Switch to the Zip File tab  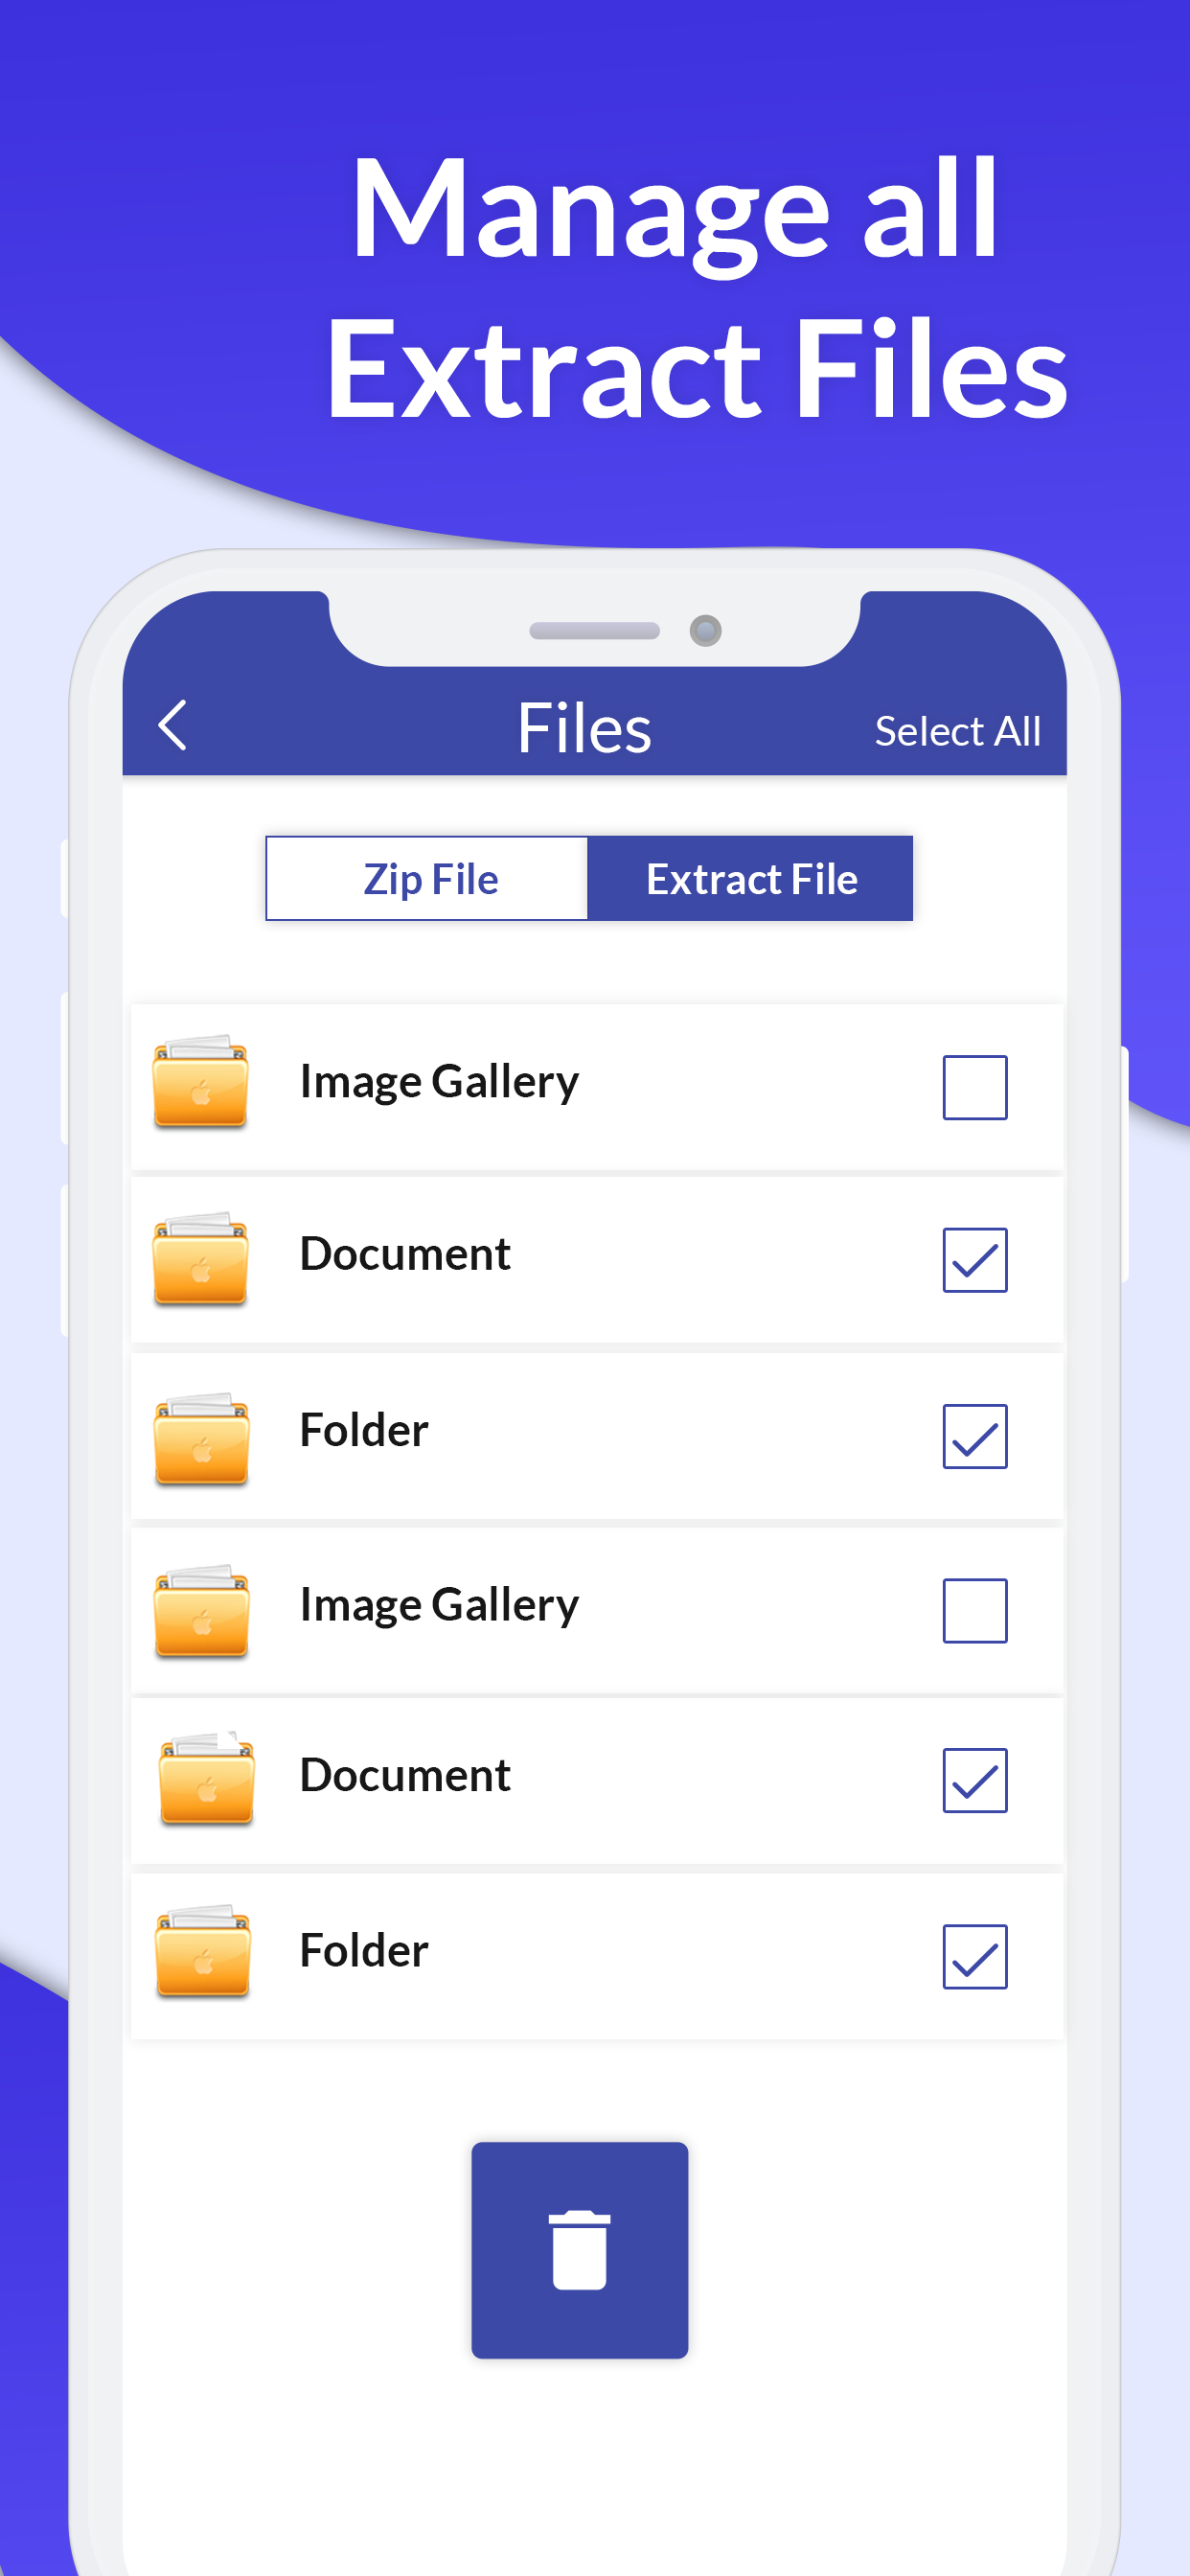[427, 878]
